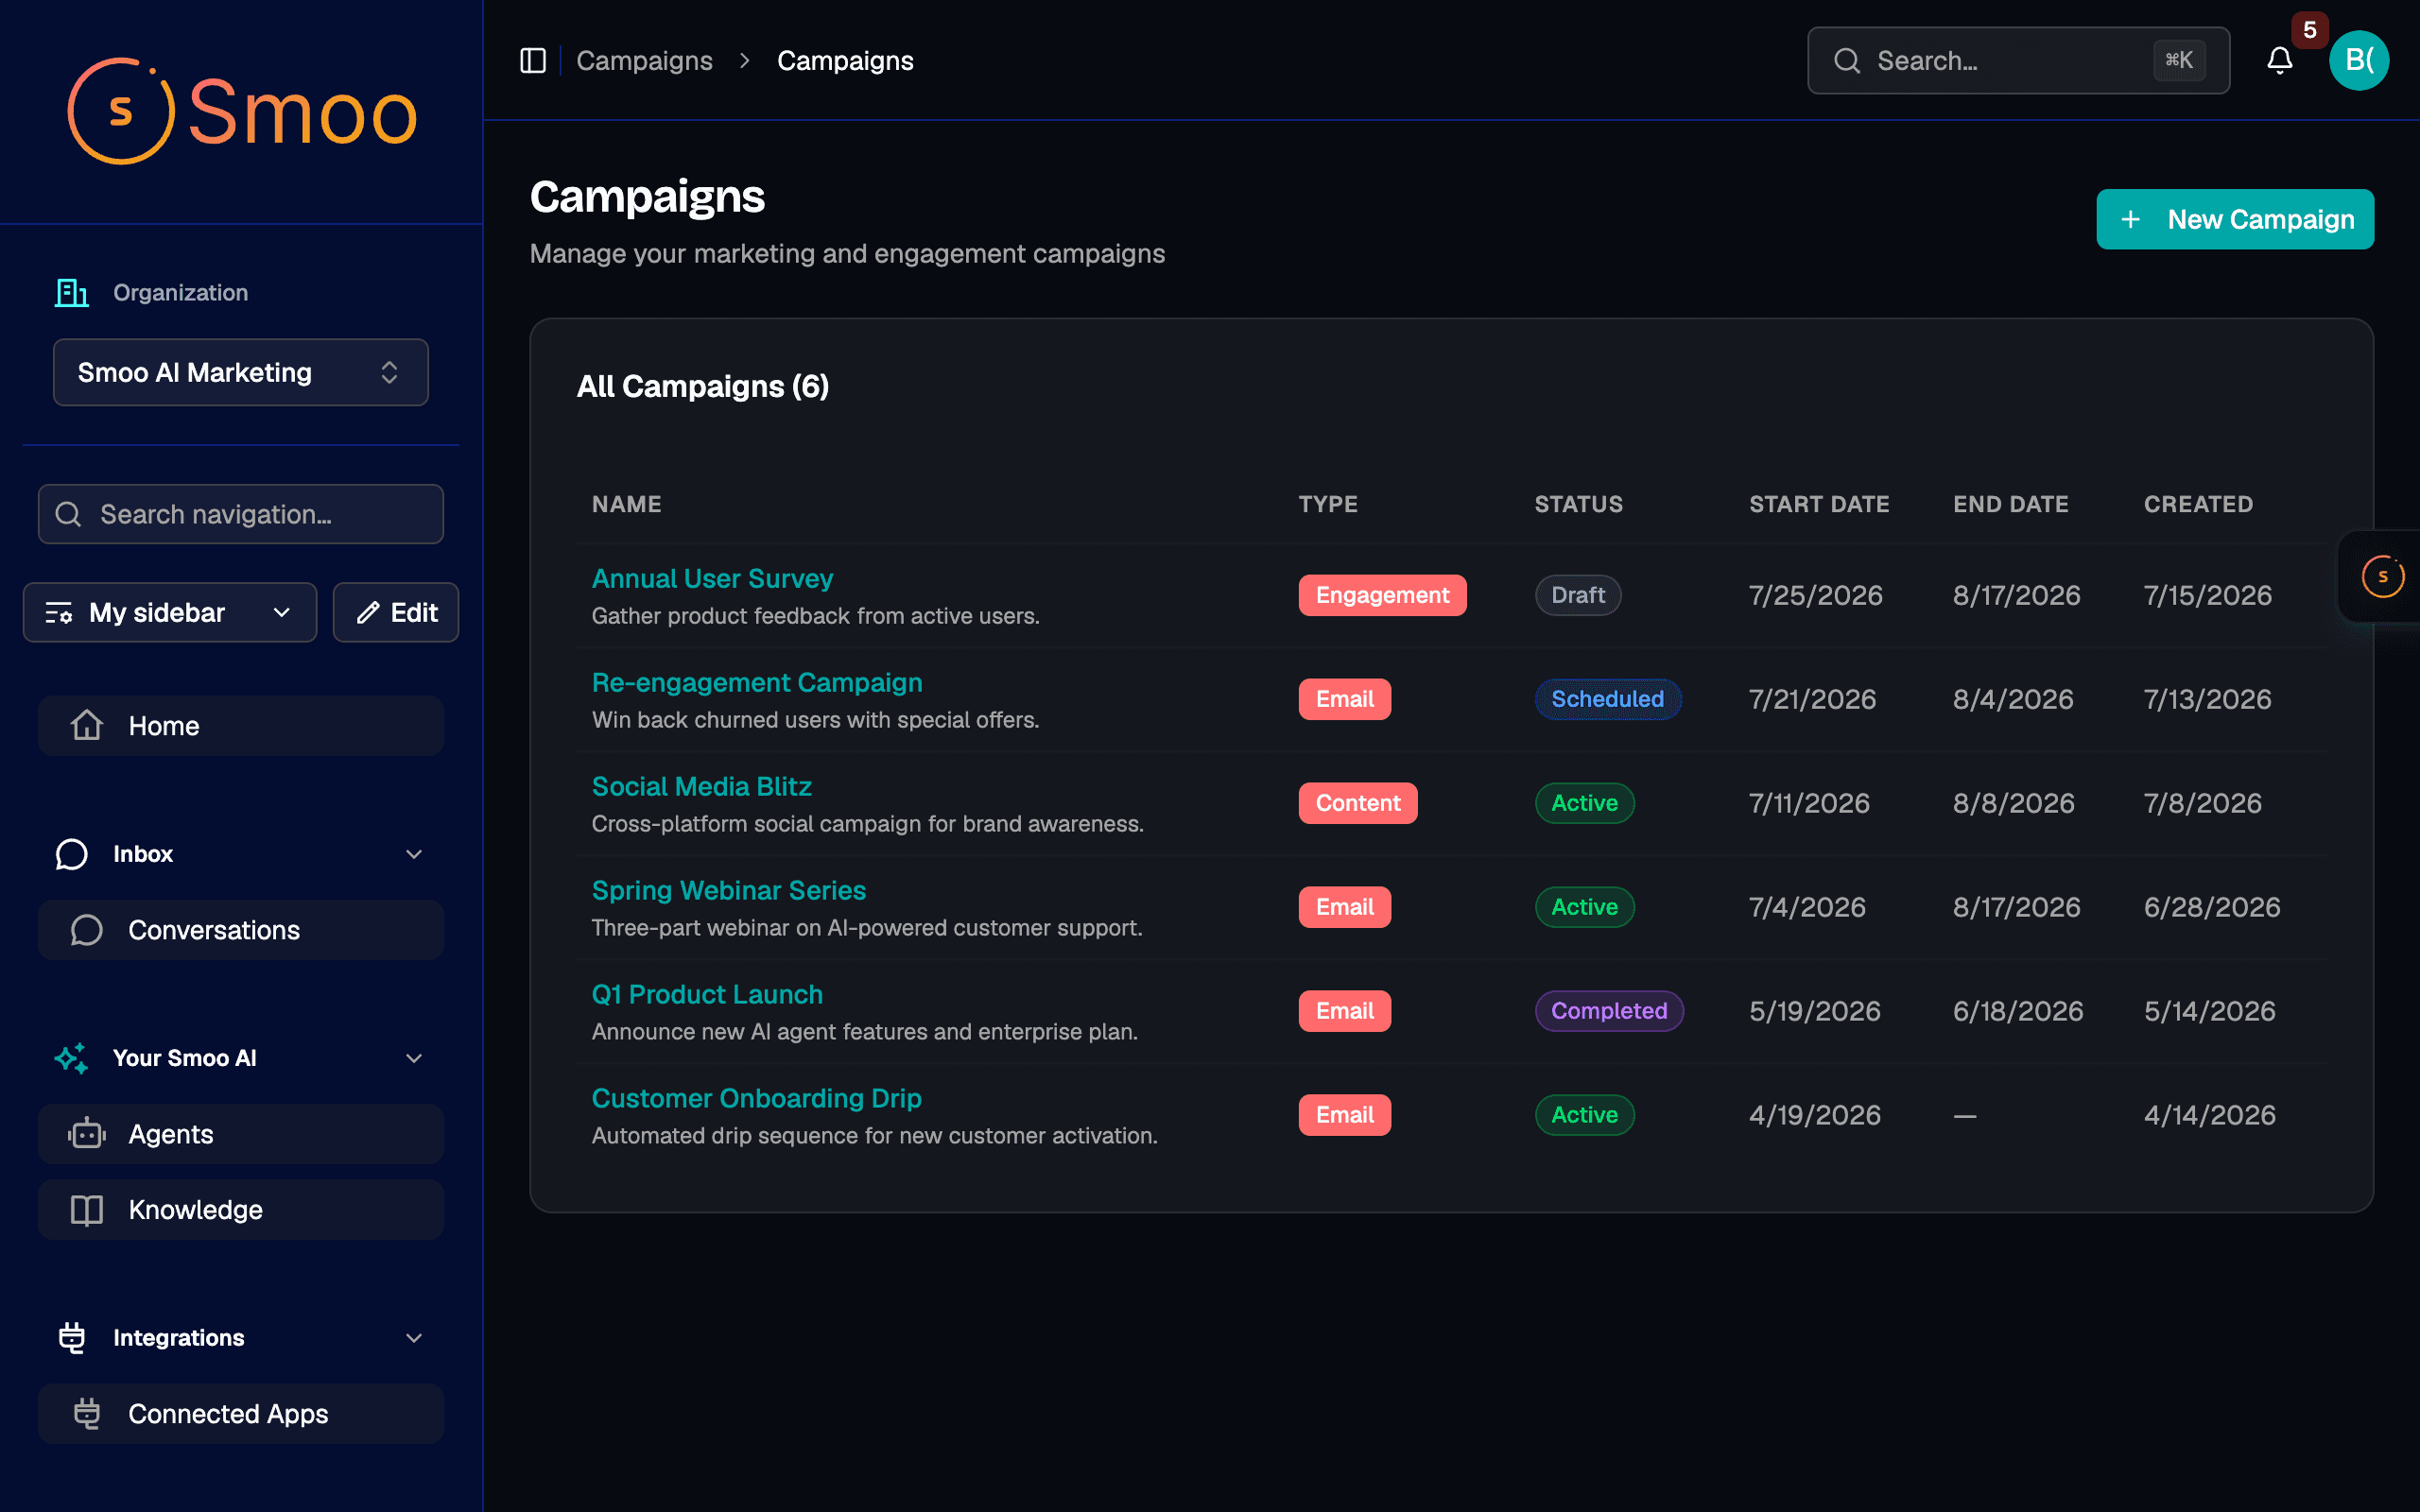This screenshot has height=1512, width=2420.
Task: Open the Annual User Survey campaign
Action: click(x=712, y=578)
